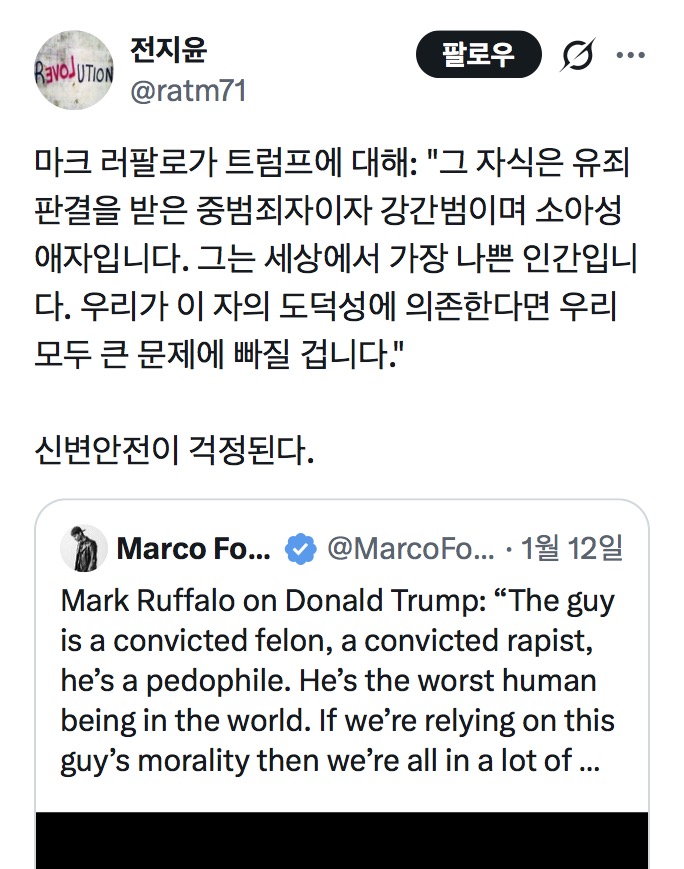
Task: Open 전지윤's REVOLUTION profile avatar
Action: [x=74, y=69]
